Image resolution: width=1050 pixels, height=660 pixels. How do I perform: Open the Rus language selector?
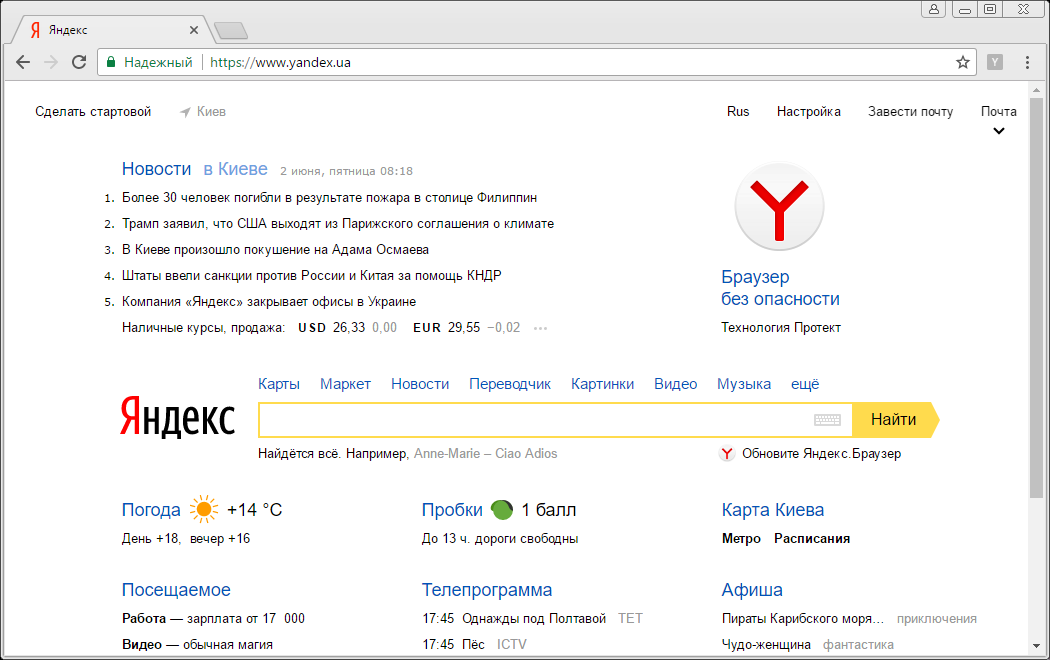[x=738, y=112]
